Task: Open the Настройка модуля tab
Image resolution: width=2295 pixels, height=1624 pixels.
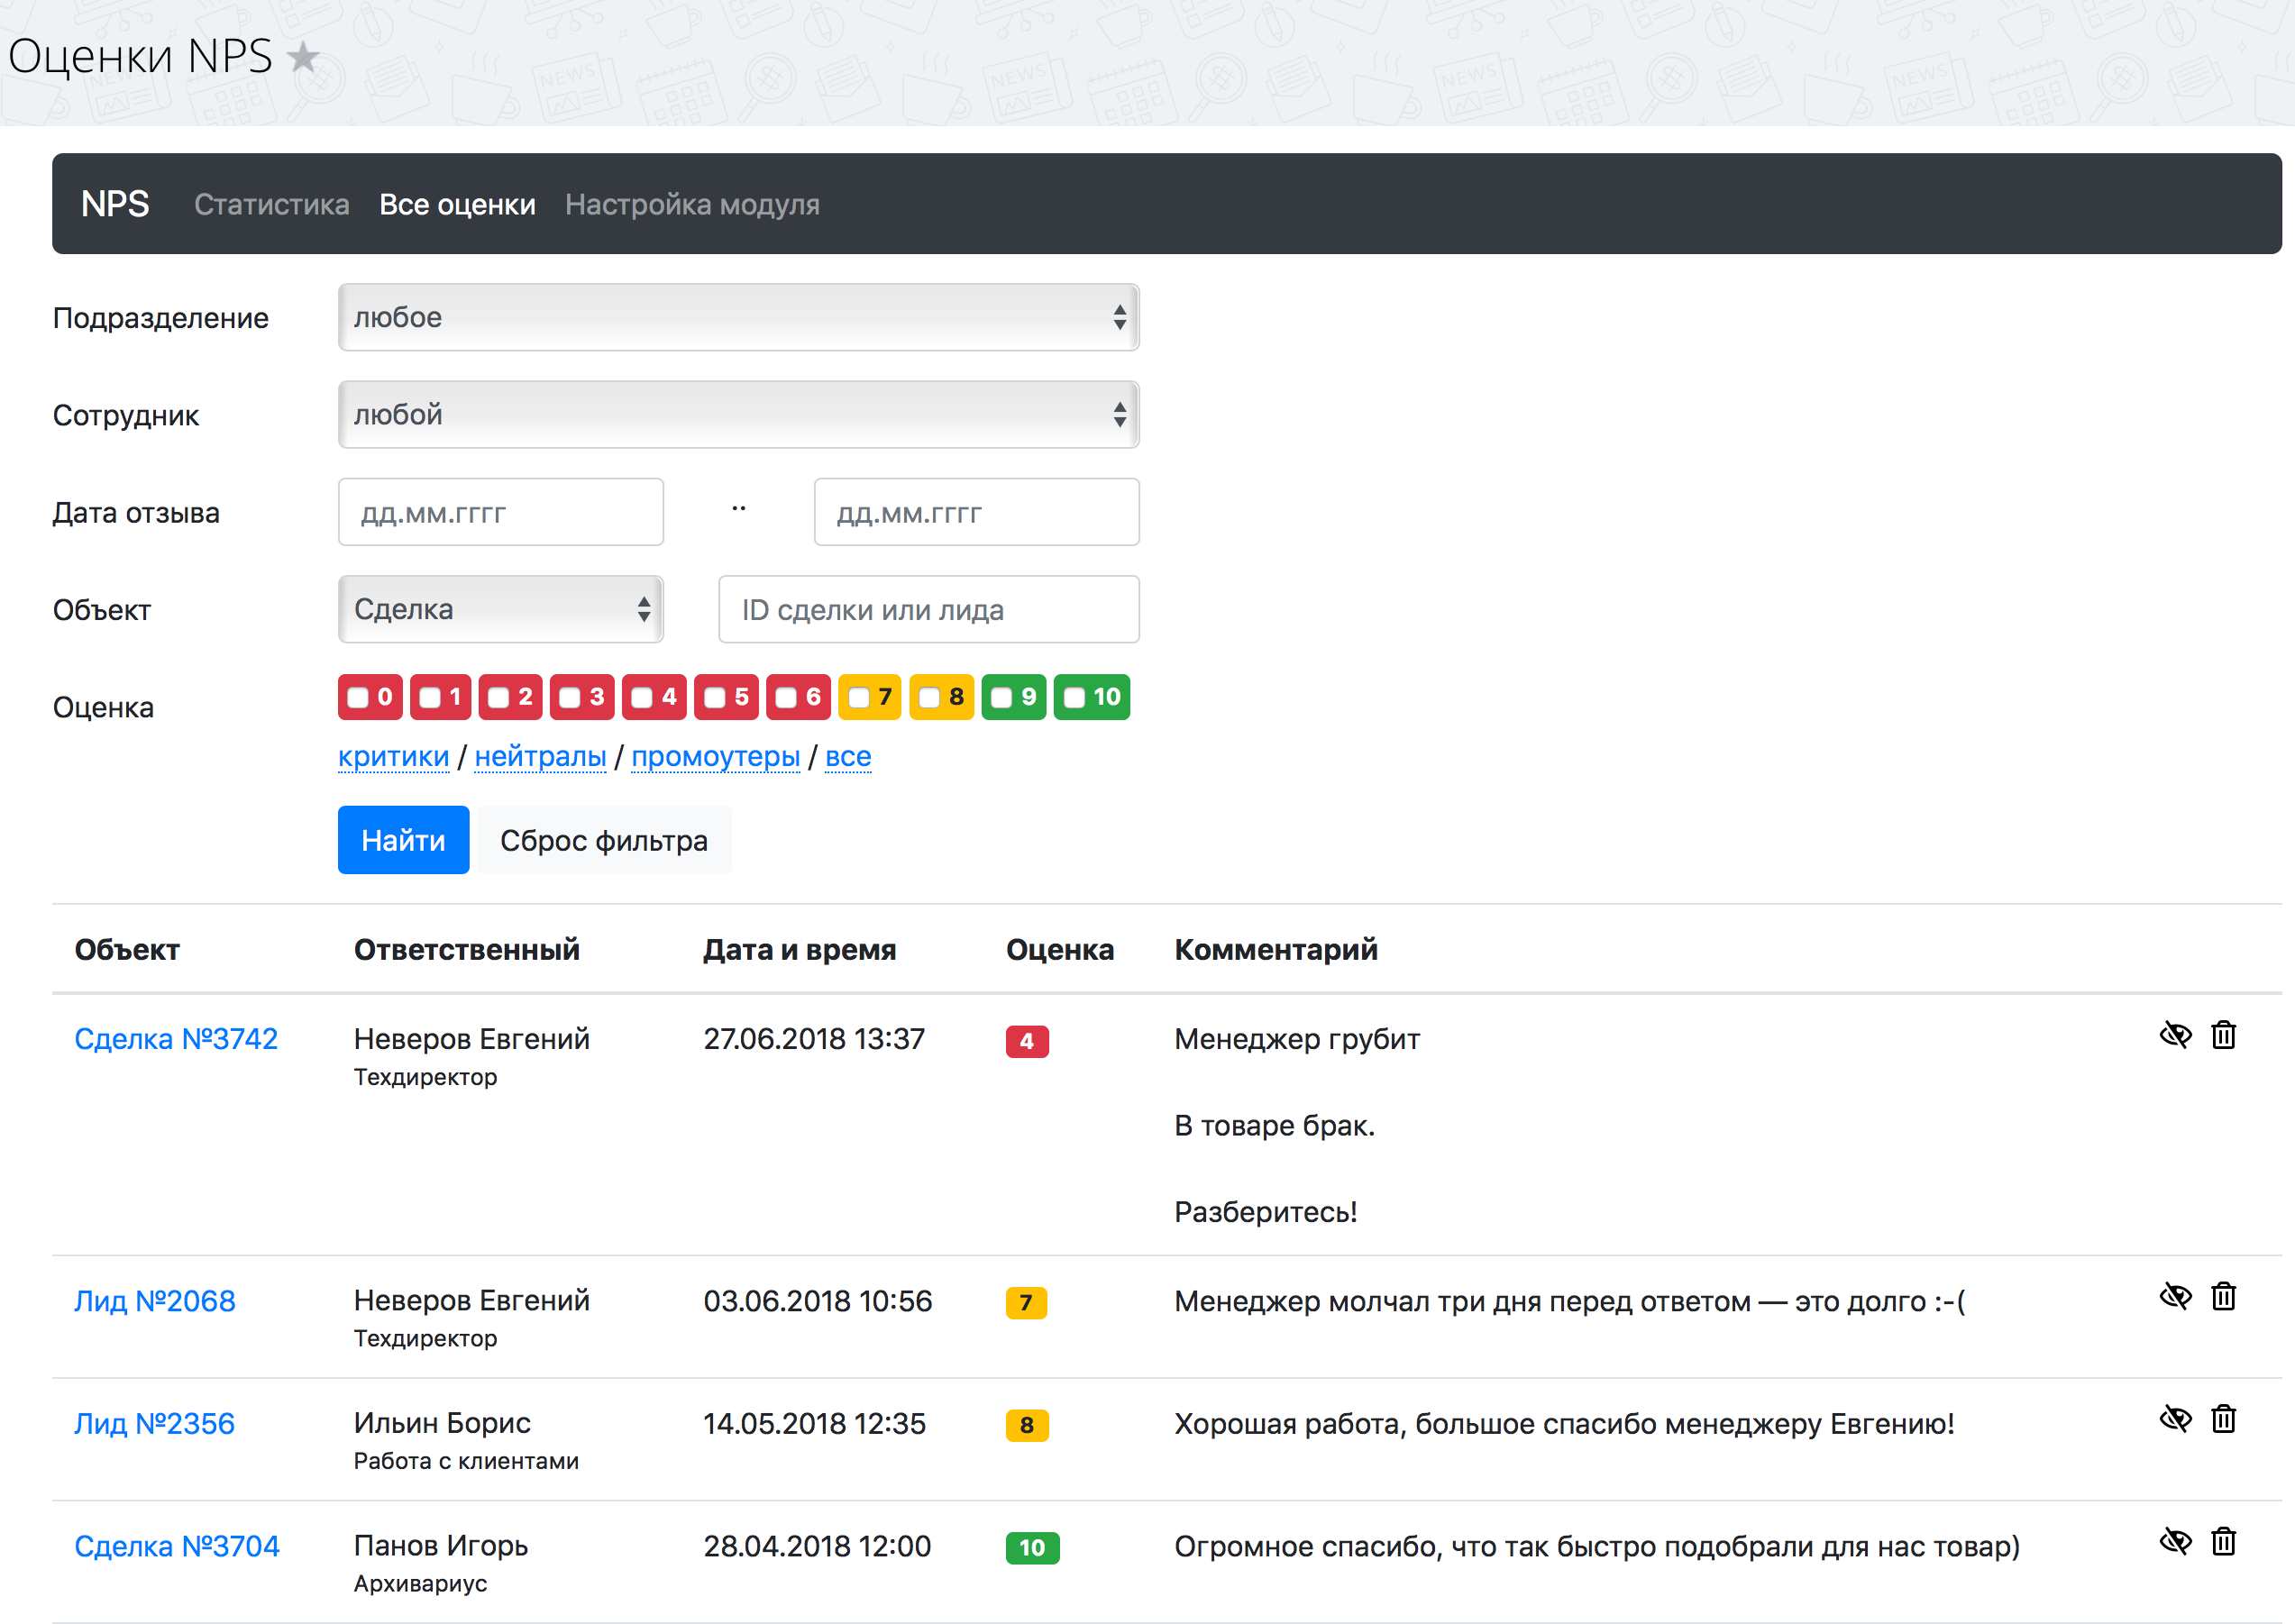Action: tap(692, 205)
